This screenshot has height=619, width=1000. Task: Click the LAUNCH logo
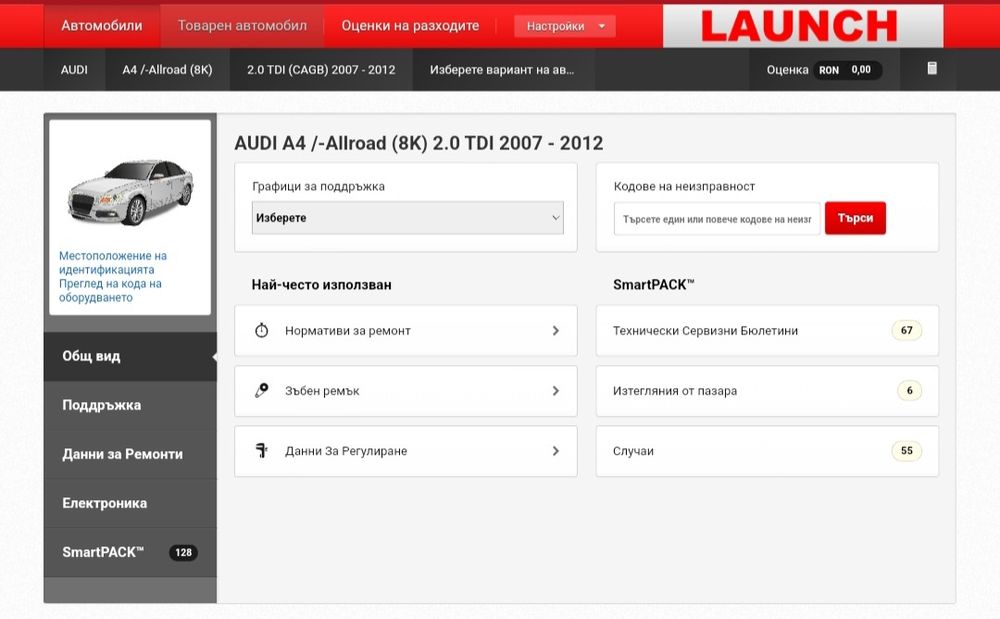[x=802, y=26]
